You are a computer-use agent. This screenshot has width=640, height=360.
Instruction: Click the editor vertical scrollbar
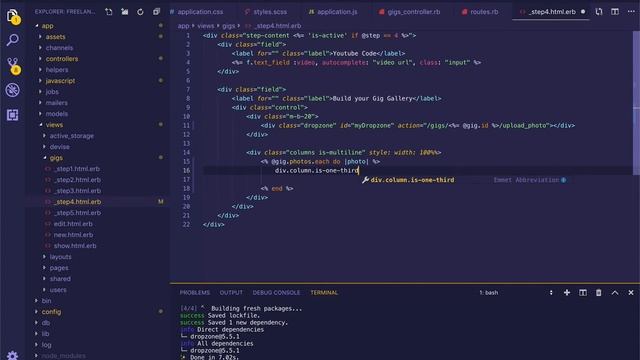(x=636, y=102)
